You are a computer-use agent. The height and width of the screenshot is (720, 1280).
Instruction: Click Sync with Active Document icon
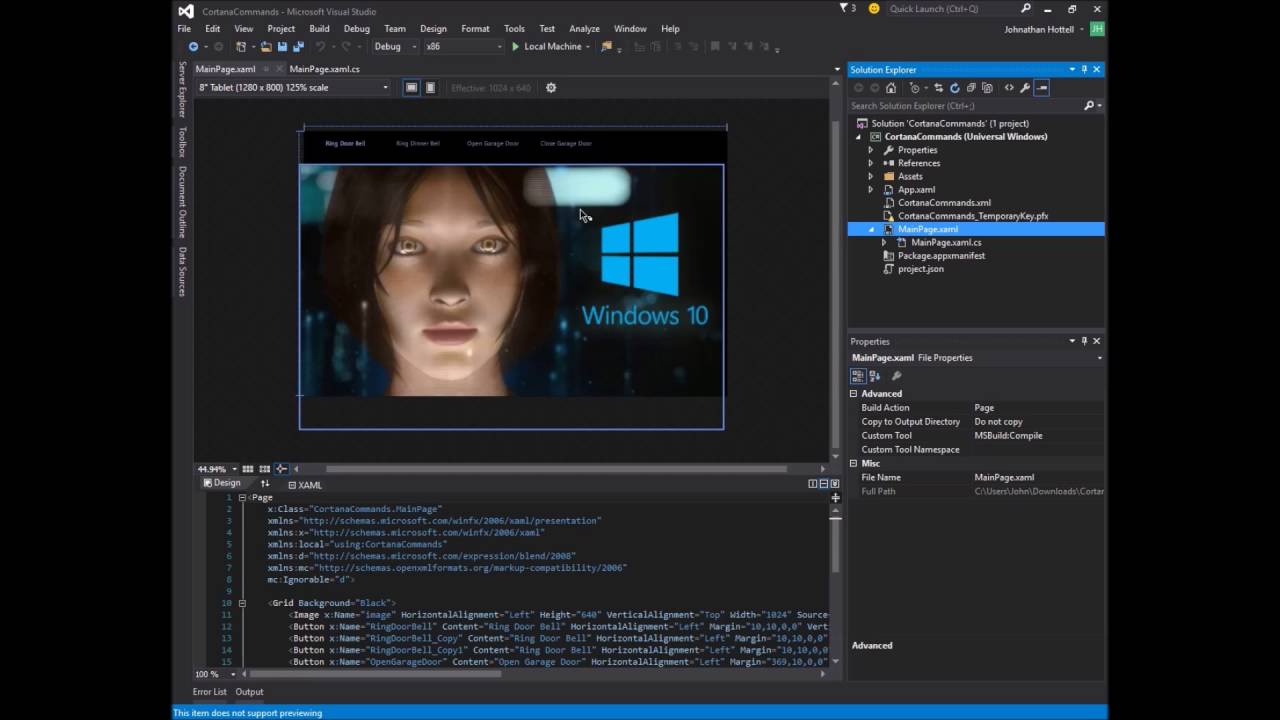pos(939,88)
